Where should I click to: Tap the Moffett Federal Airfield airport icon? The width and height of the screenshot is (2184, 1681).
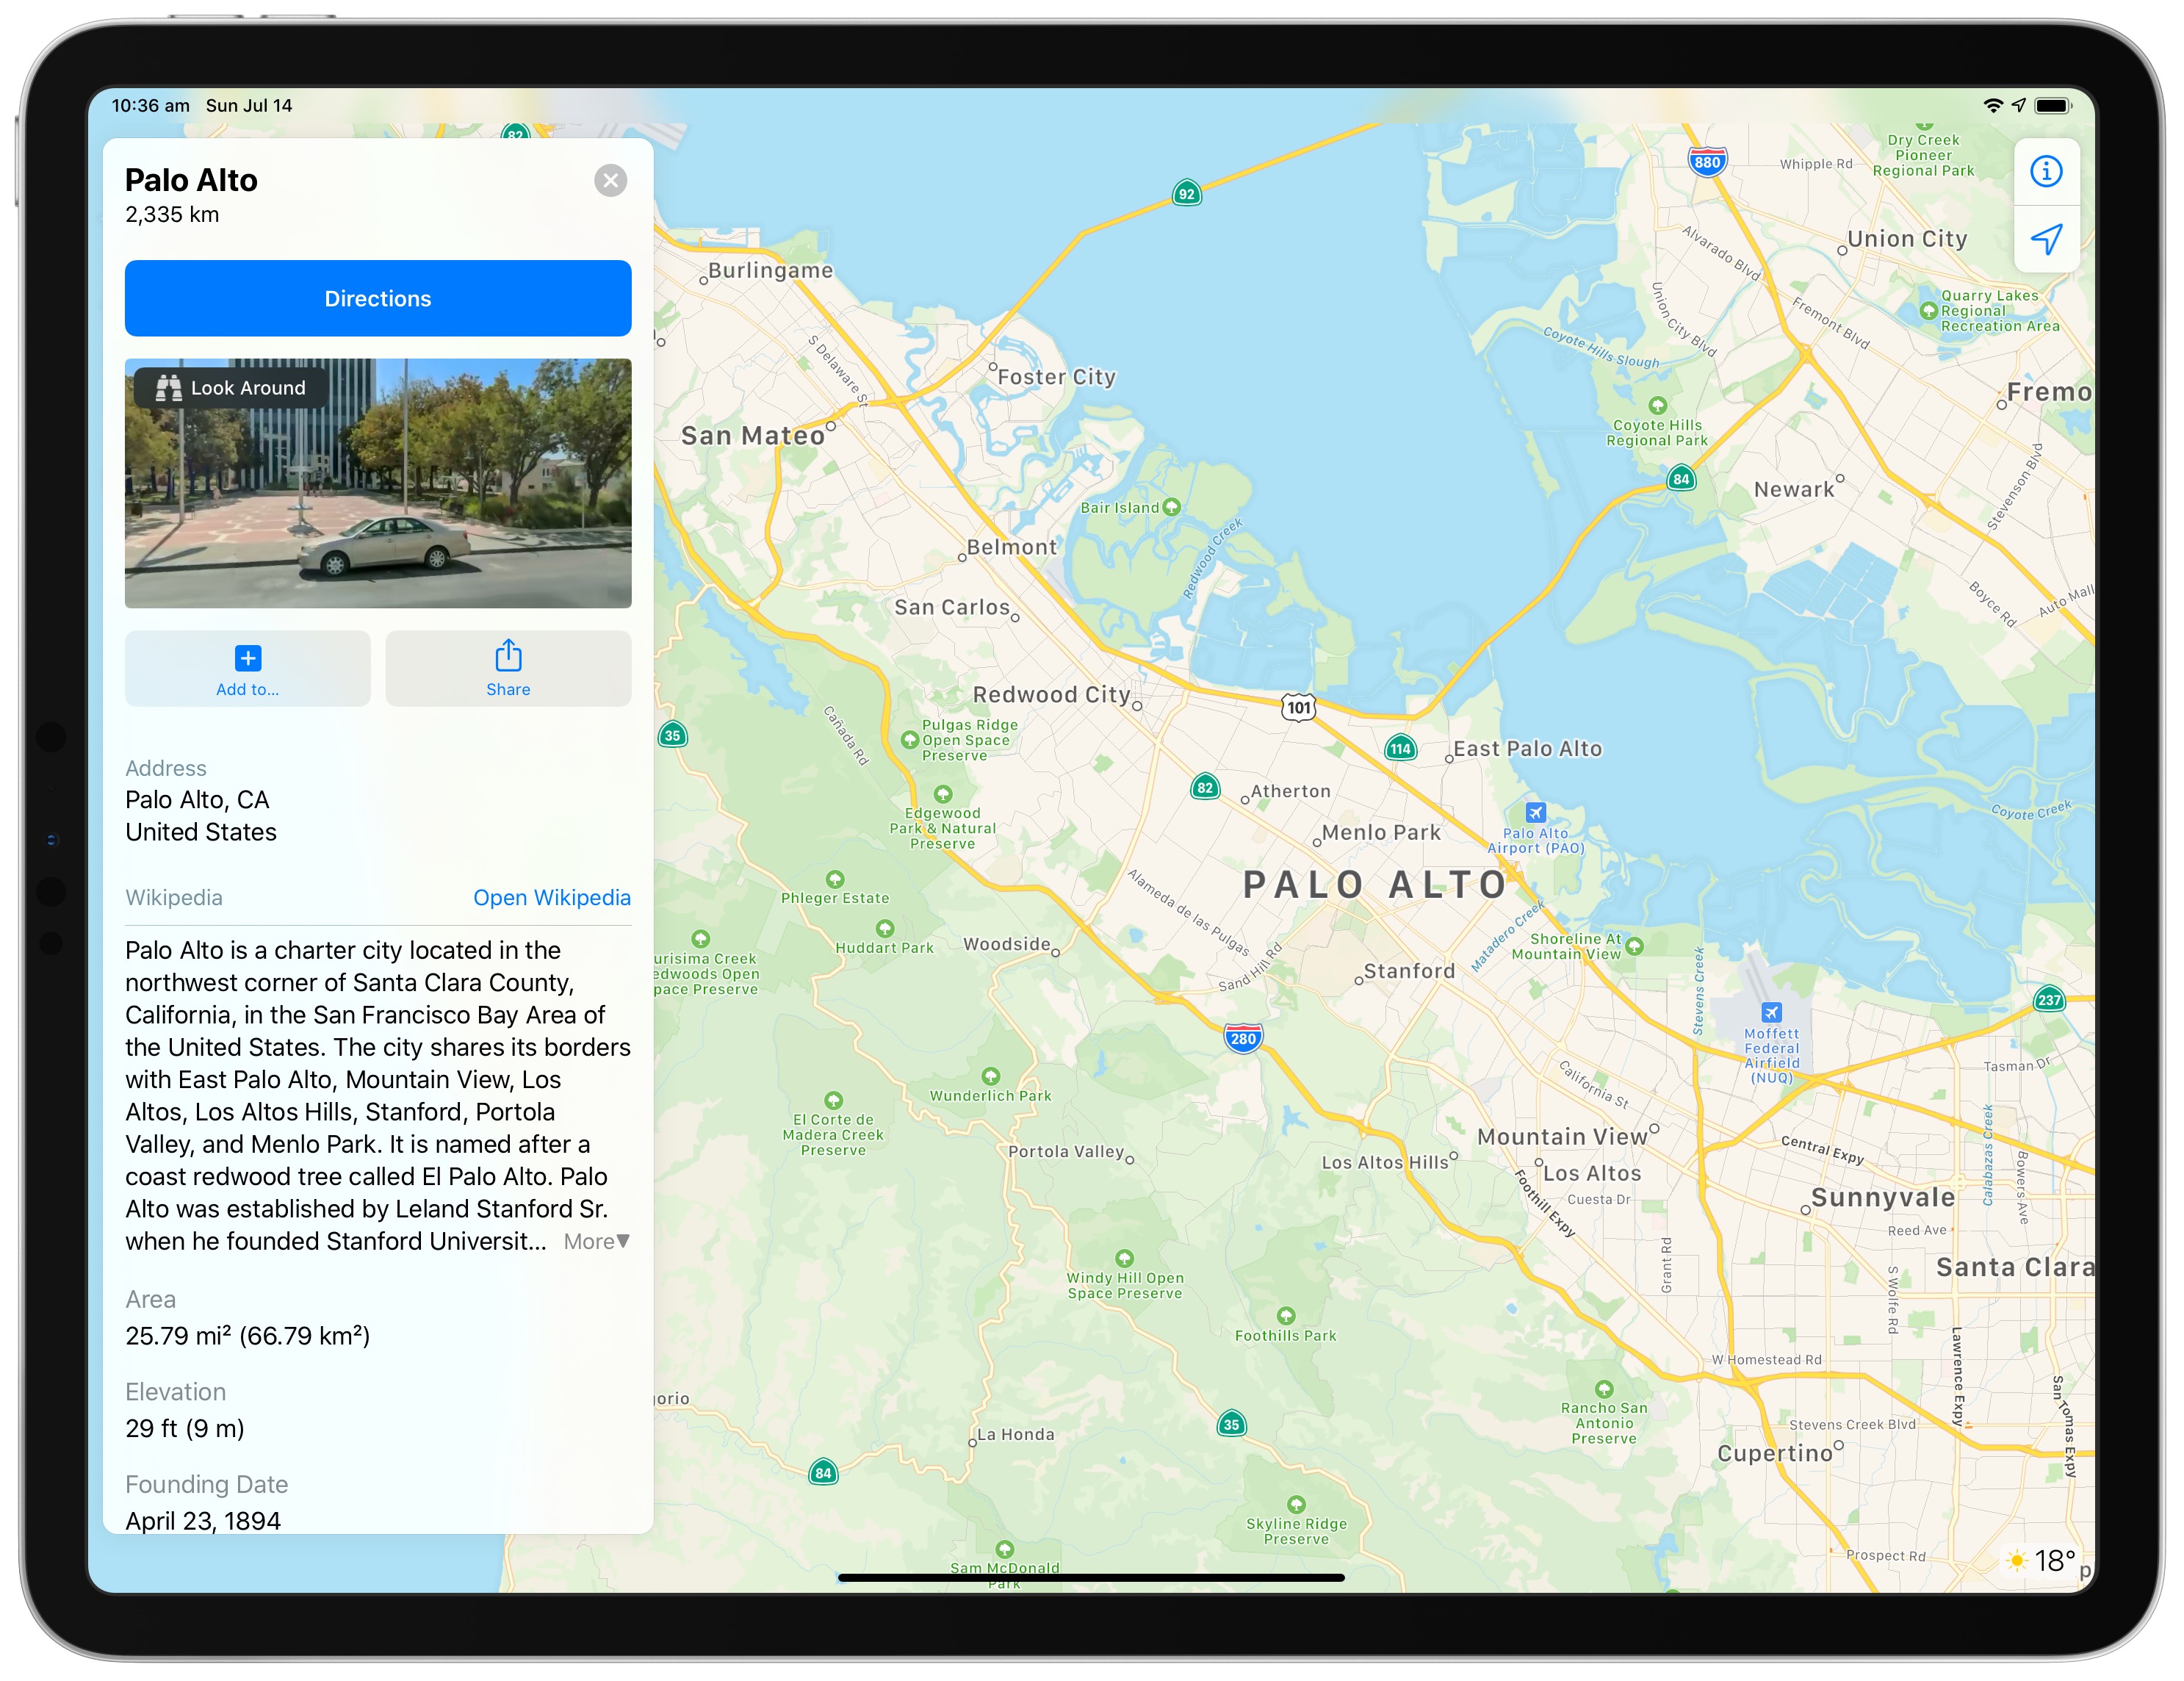1771,1012
